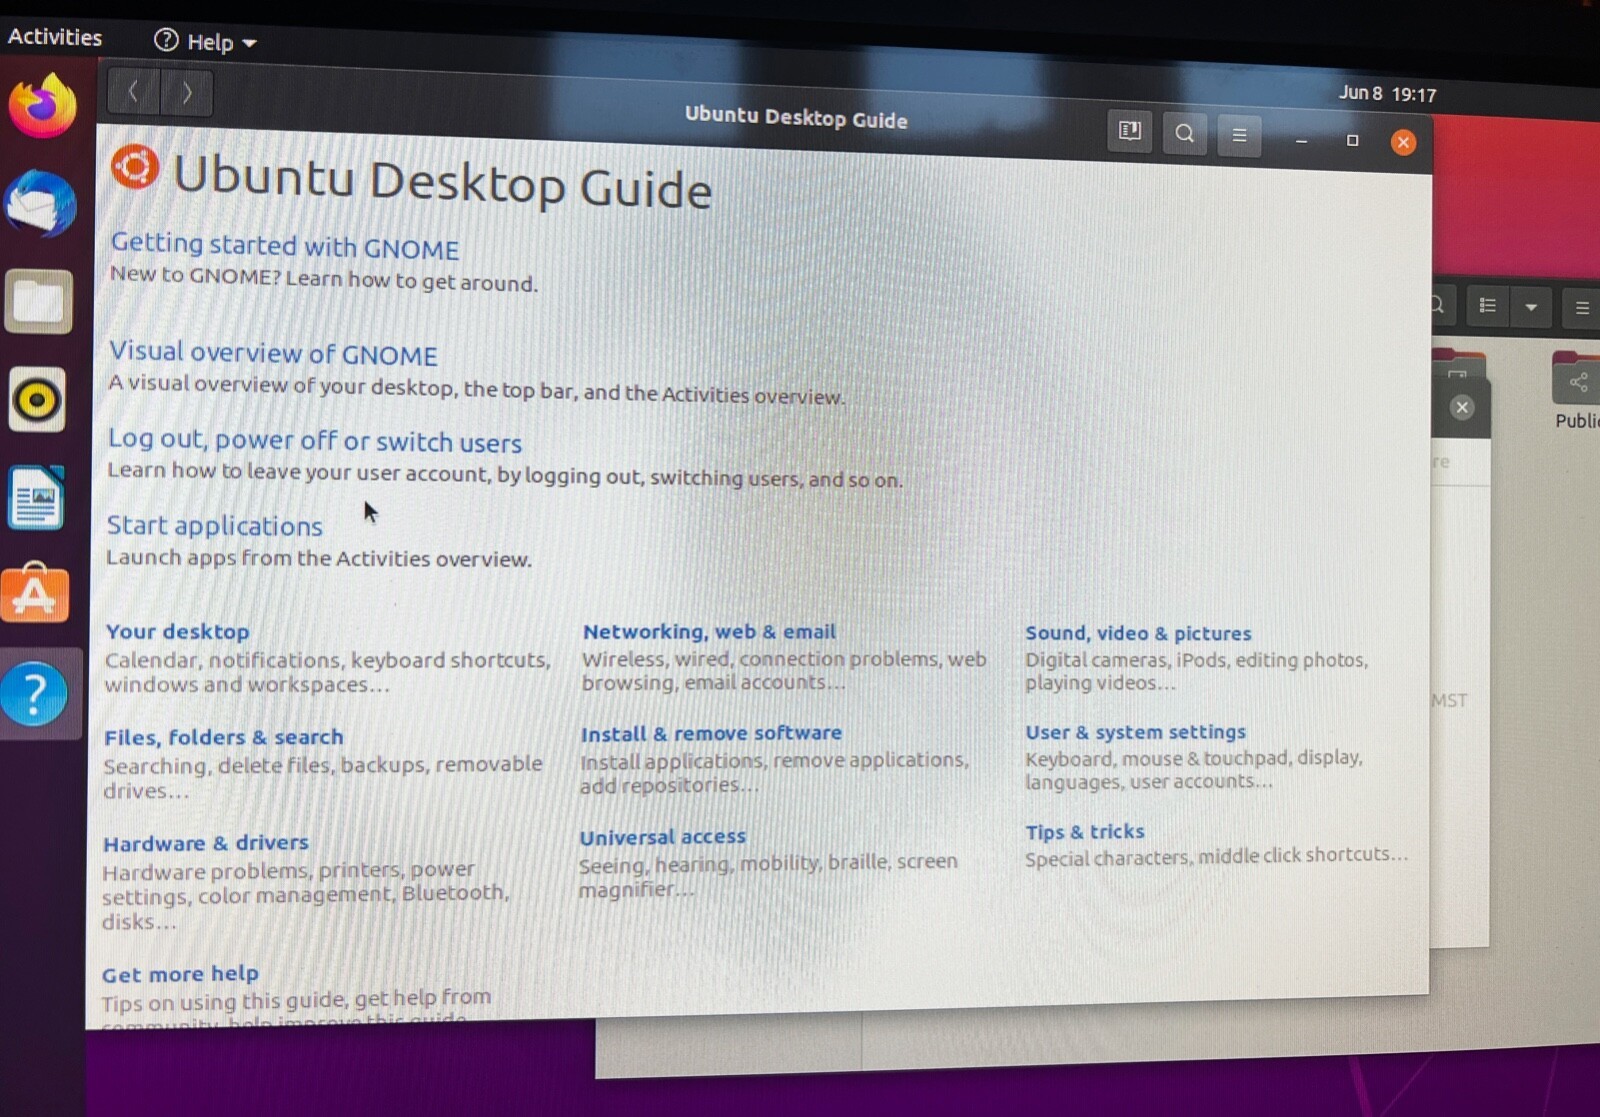This screenshot has height=1117, width=1600.
Task: Minimize the Ubuntu Desktop Guide window
Action: (1301, 140)
